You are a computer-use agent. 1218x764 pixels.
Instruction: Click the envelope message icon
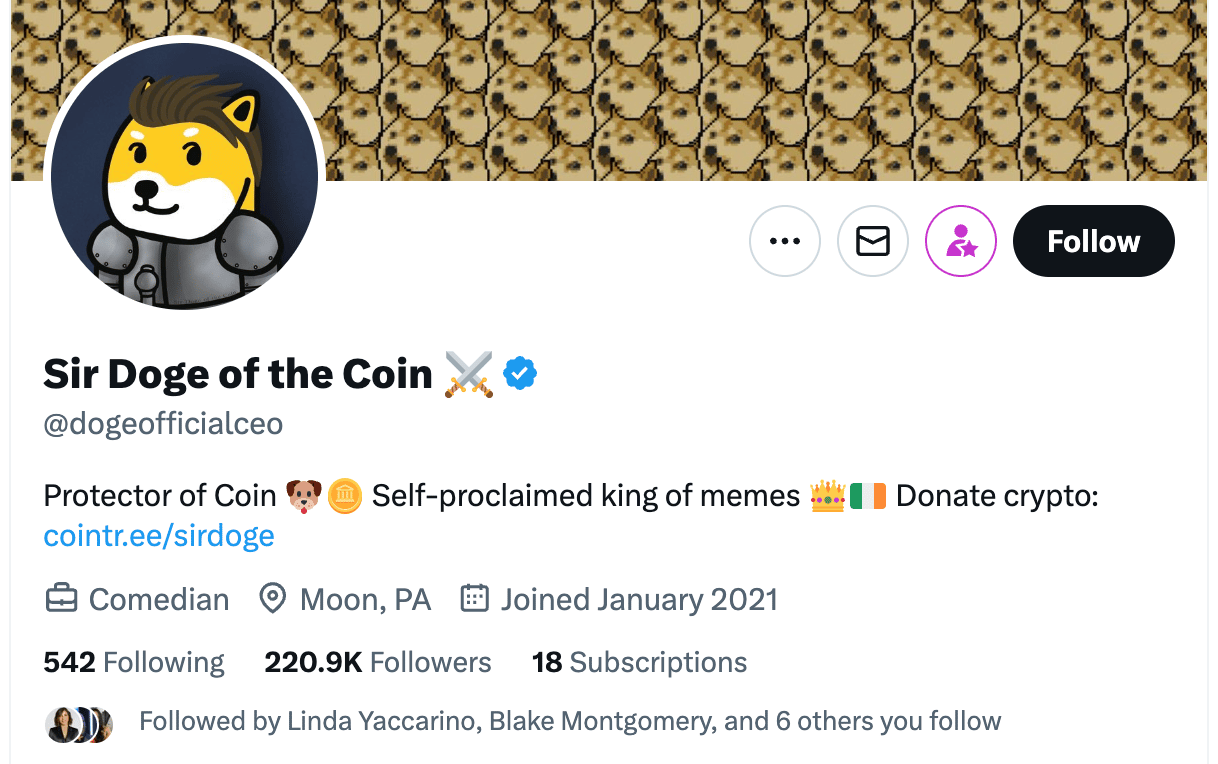coord(873,241)
